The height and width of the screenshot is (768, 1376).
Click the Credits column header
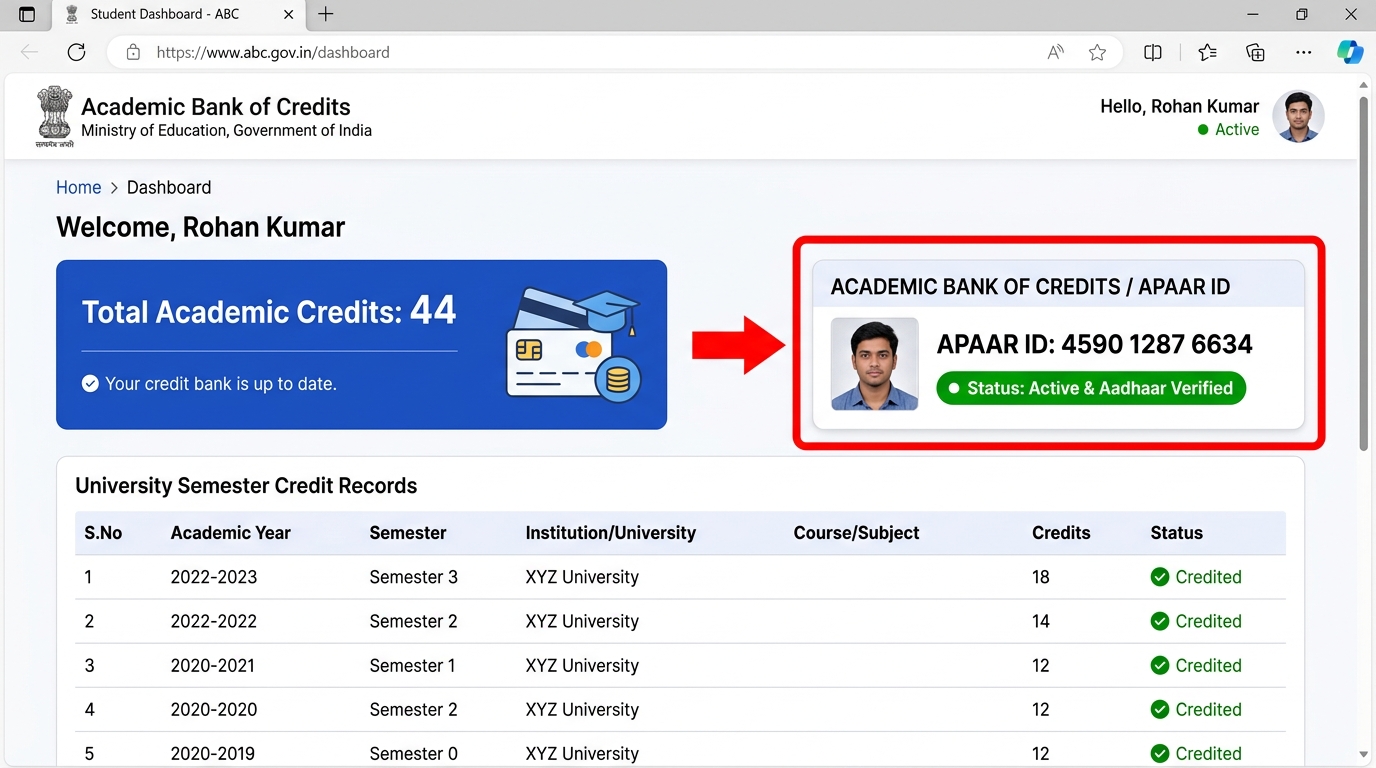(x=1061, y=533)
